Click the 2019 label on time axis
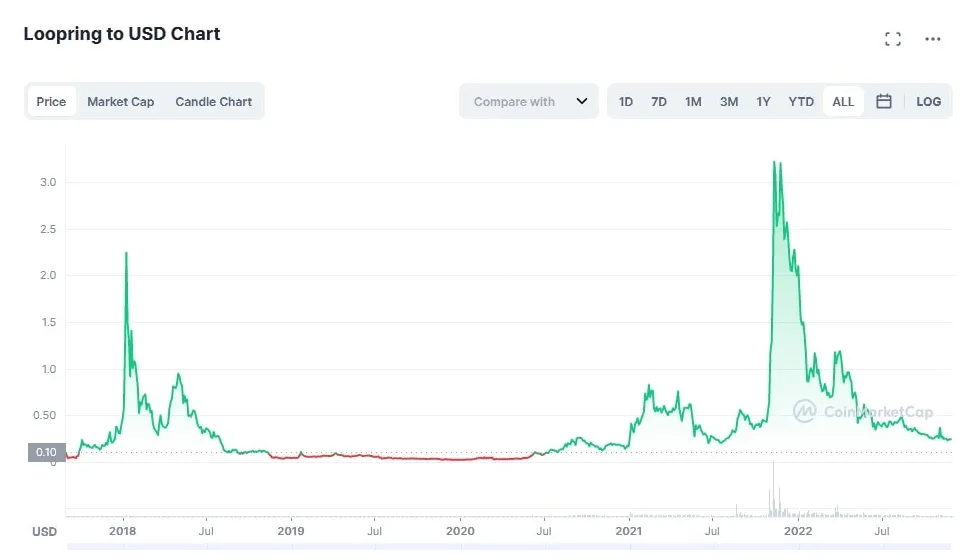Viewport: 979px width, 560px height. (x=290, y=531)
